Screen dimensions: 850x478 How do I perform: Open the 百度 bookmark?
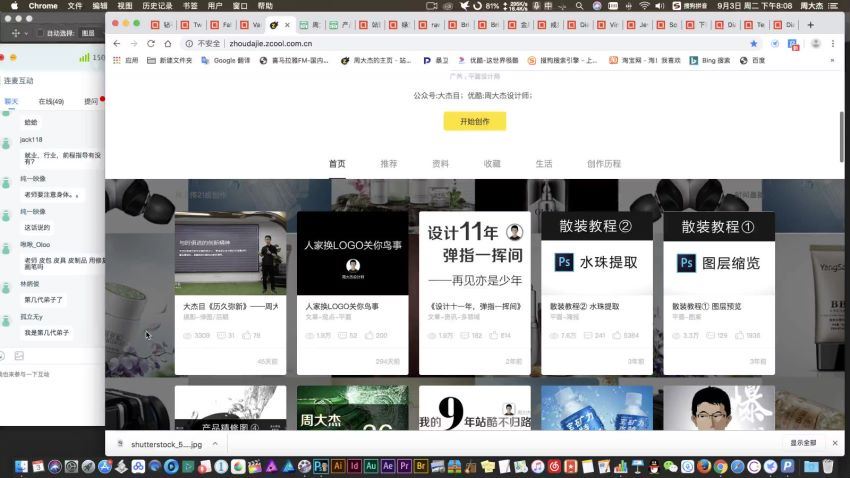point(752,60)
